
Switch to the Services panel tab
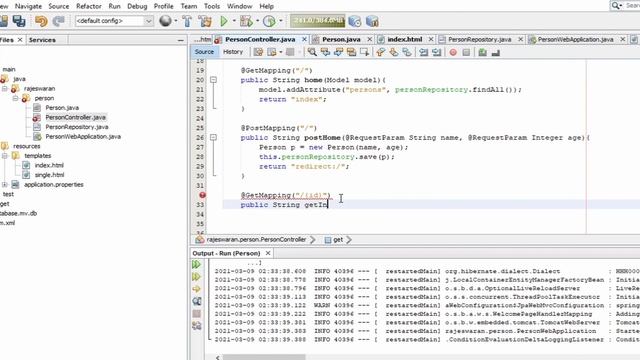click(x=42, y=40)
